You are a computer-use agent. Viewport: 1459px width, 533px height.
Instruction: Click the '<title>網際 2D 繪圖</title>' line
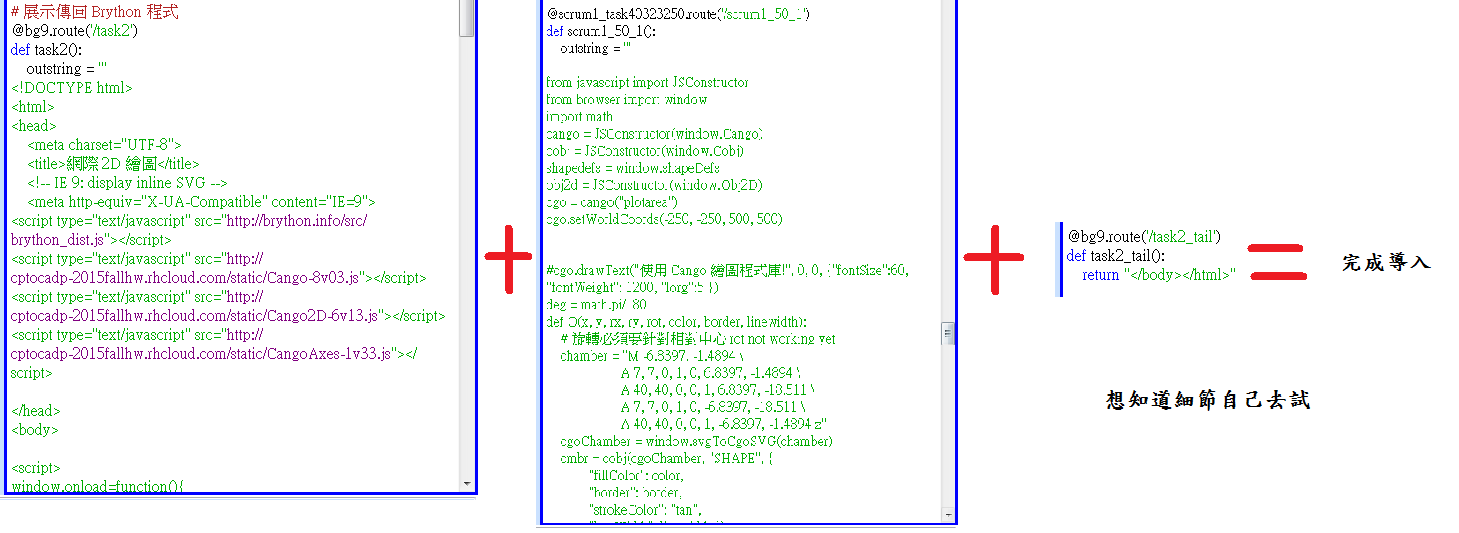113,164
